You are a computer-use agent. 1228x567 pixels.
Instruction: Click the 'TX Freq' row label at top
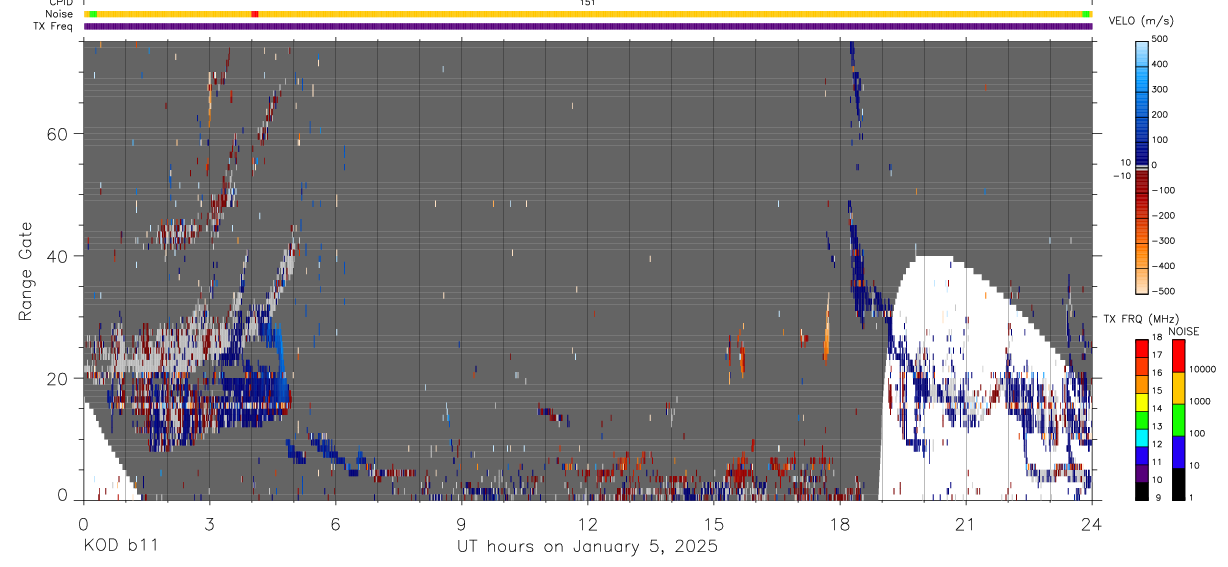[54, 26]
